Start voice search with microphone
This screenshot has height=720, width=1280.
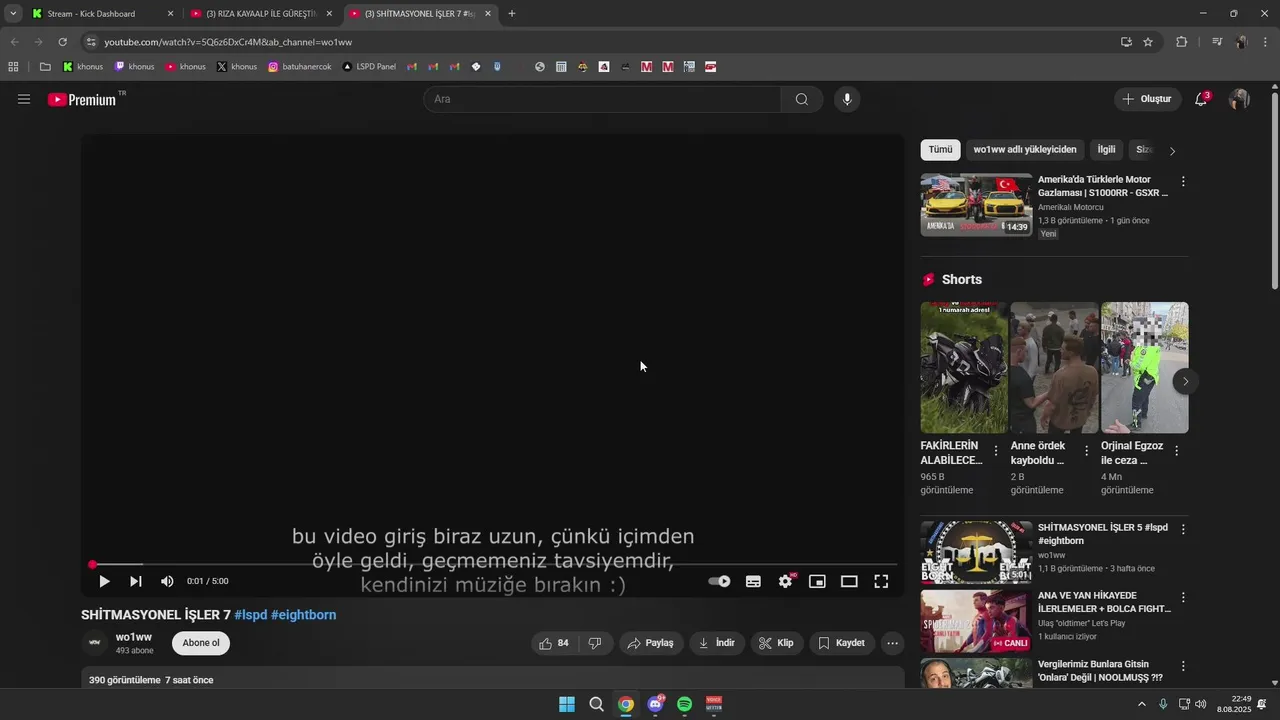pos(847,99)
